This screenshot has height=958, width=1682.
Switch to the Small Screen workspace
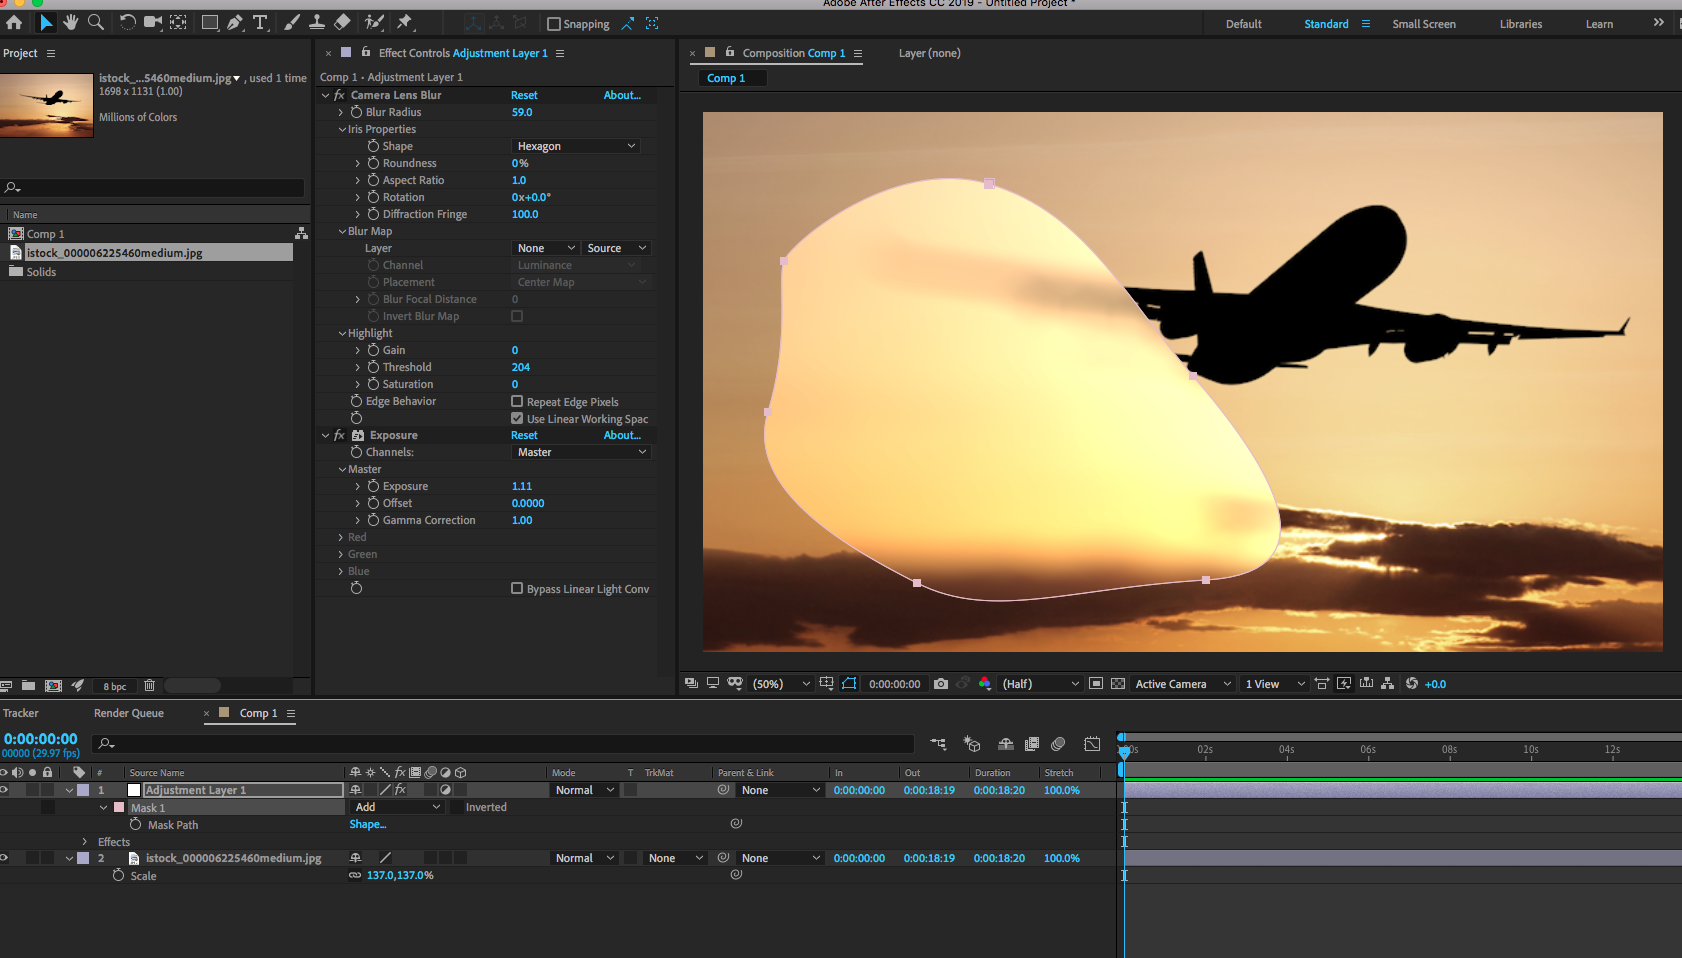[1423, 24]
